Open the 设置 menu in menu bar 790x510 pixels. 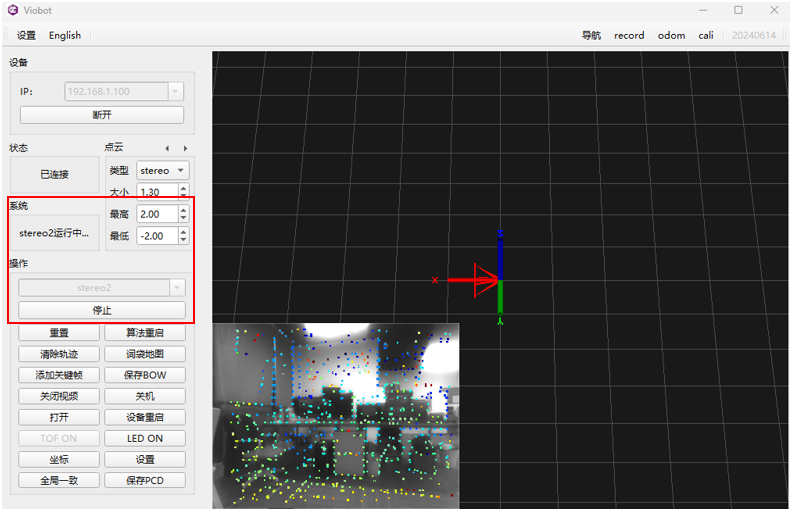pyautogui.click(x=26, y=35)
